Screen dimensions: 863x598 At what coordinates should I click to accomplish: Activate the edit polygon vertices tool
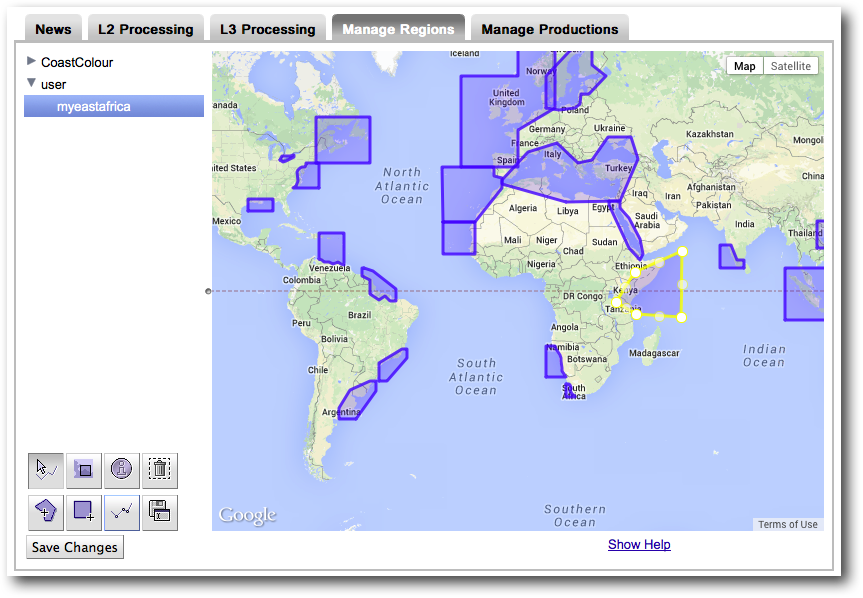122,512
